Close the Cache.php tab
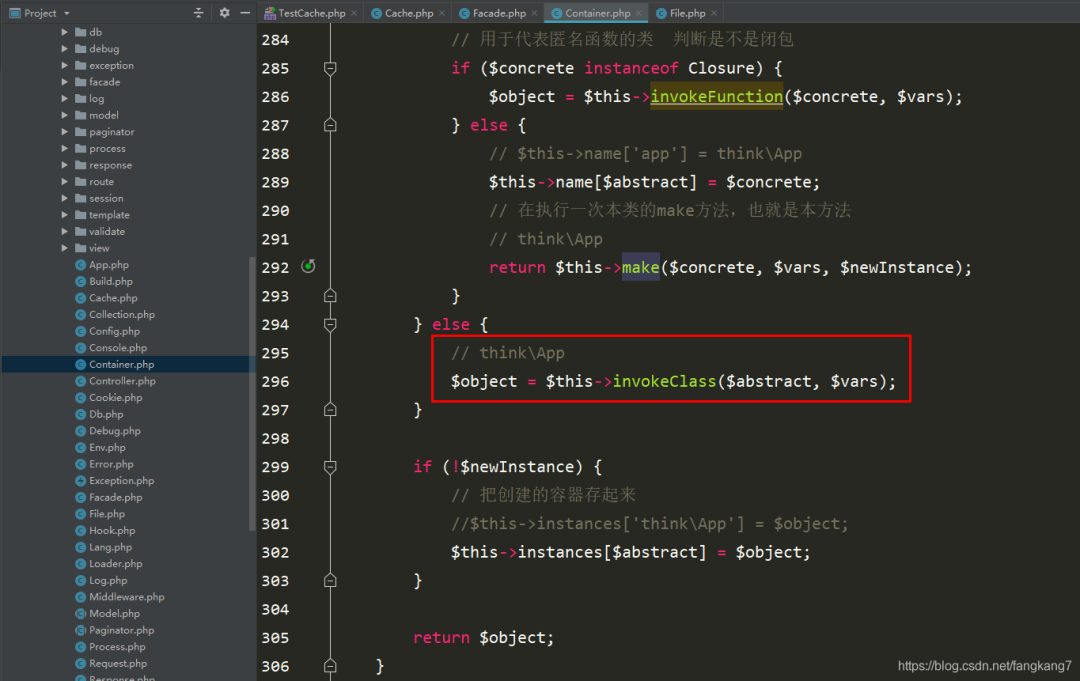1080x681 pixels. click(442, 13)
